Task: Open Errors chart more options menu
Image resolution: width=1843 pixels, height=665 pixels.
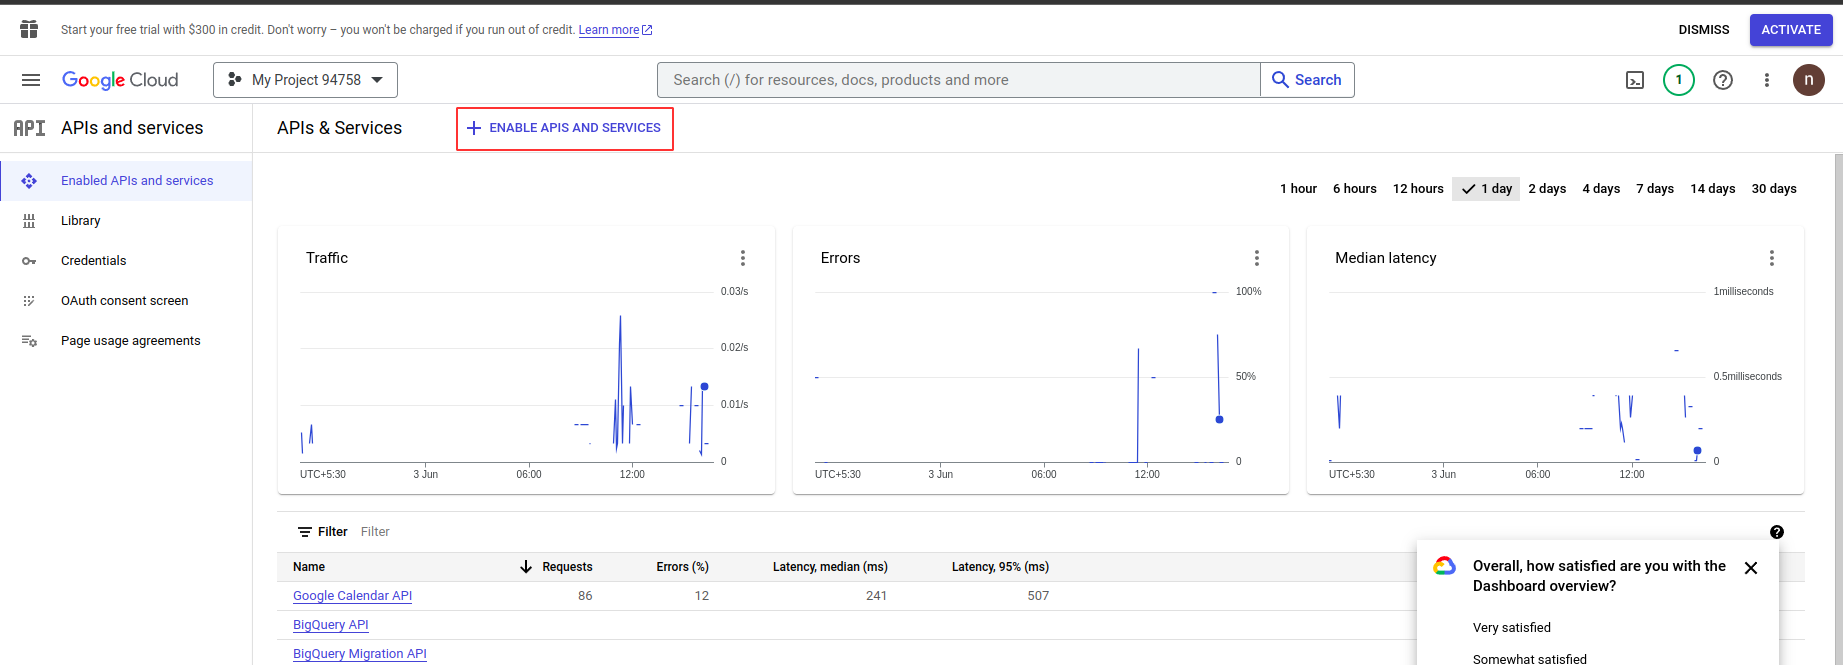Action: click(x=1257, y=258)
